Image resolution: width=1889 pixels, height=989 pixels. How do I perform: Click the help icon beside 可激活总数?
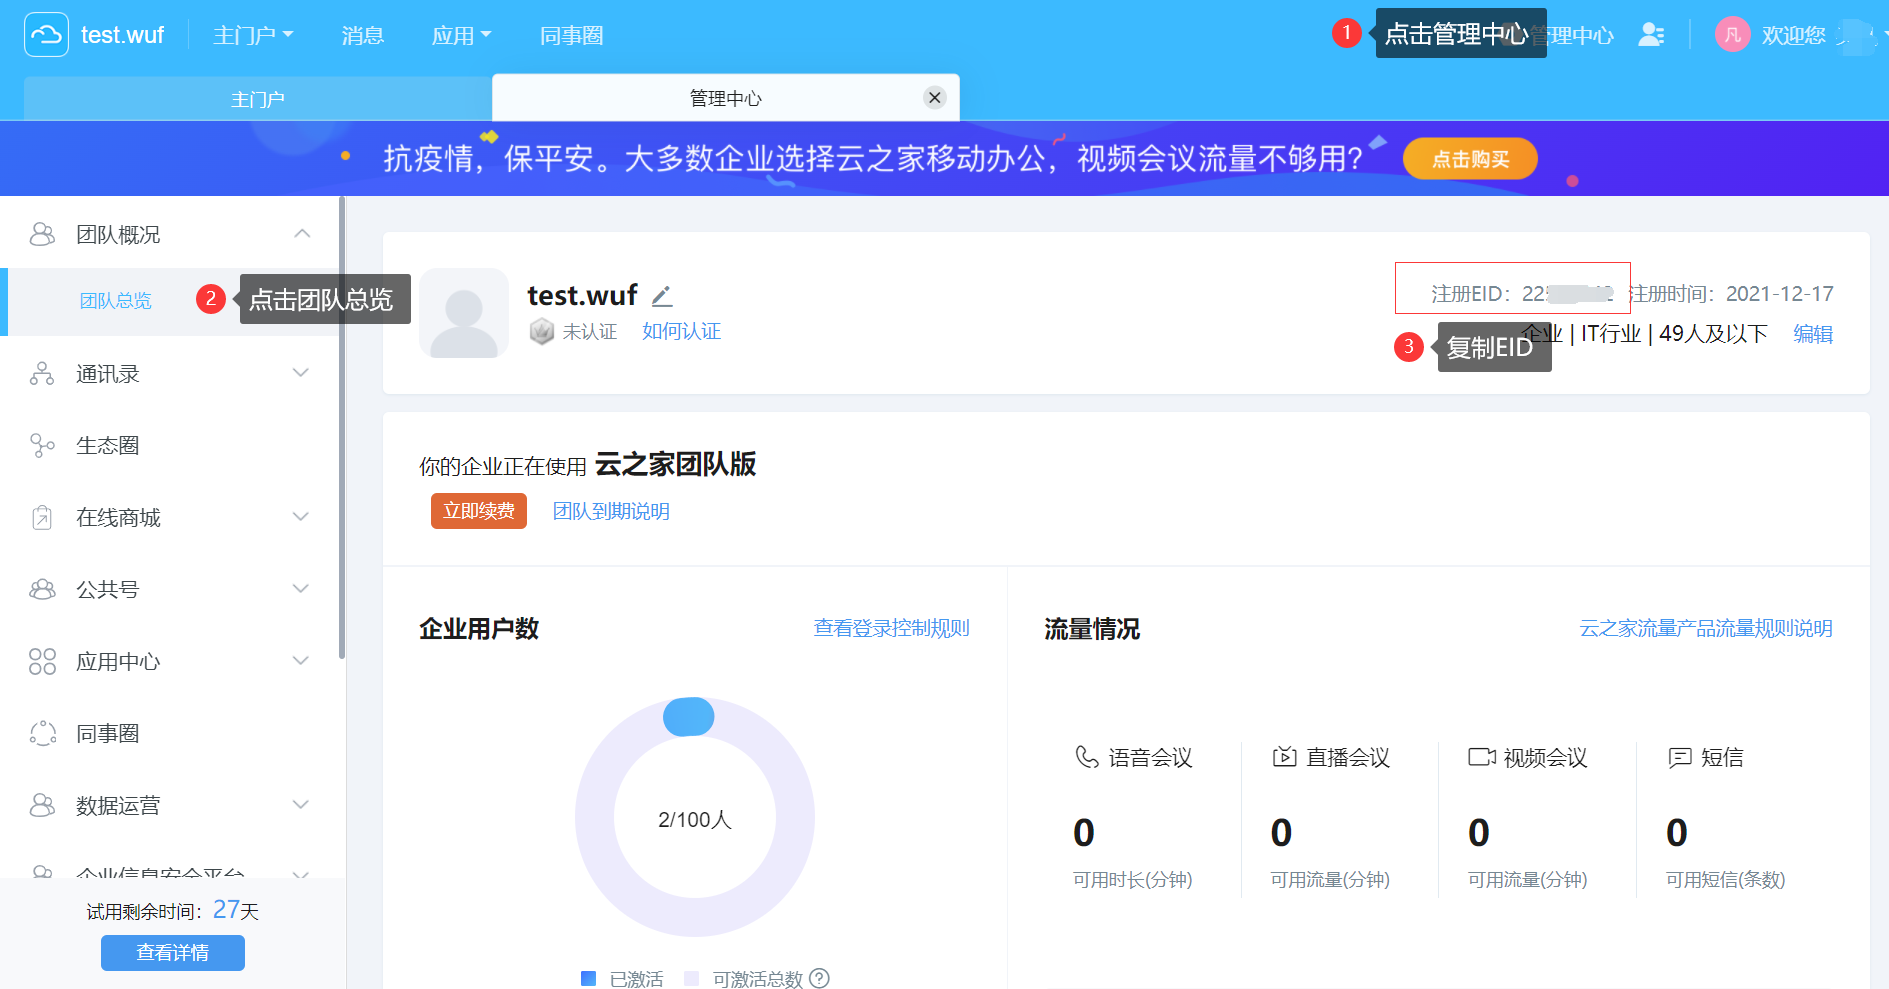pyautogui.click(x=819, y=978)
